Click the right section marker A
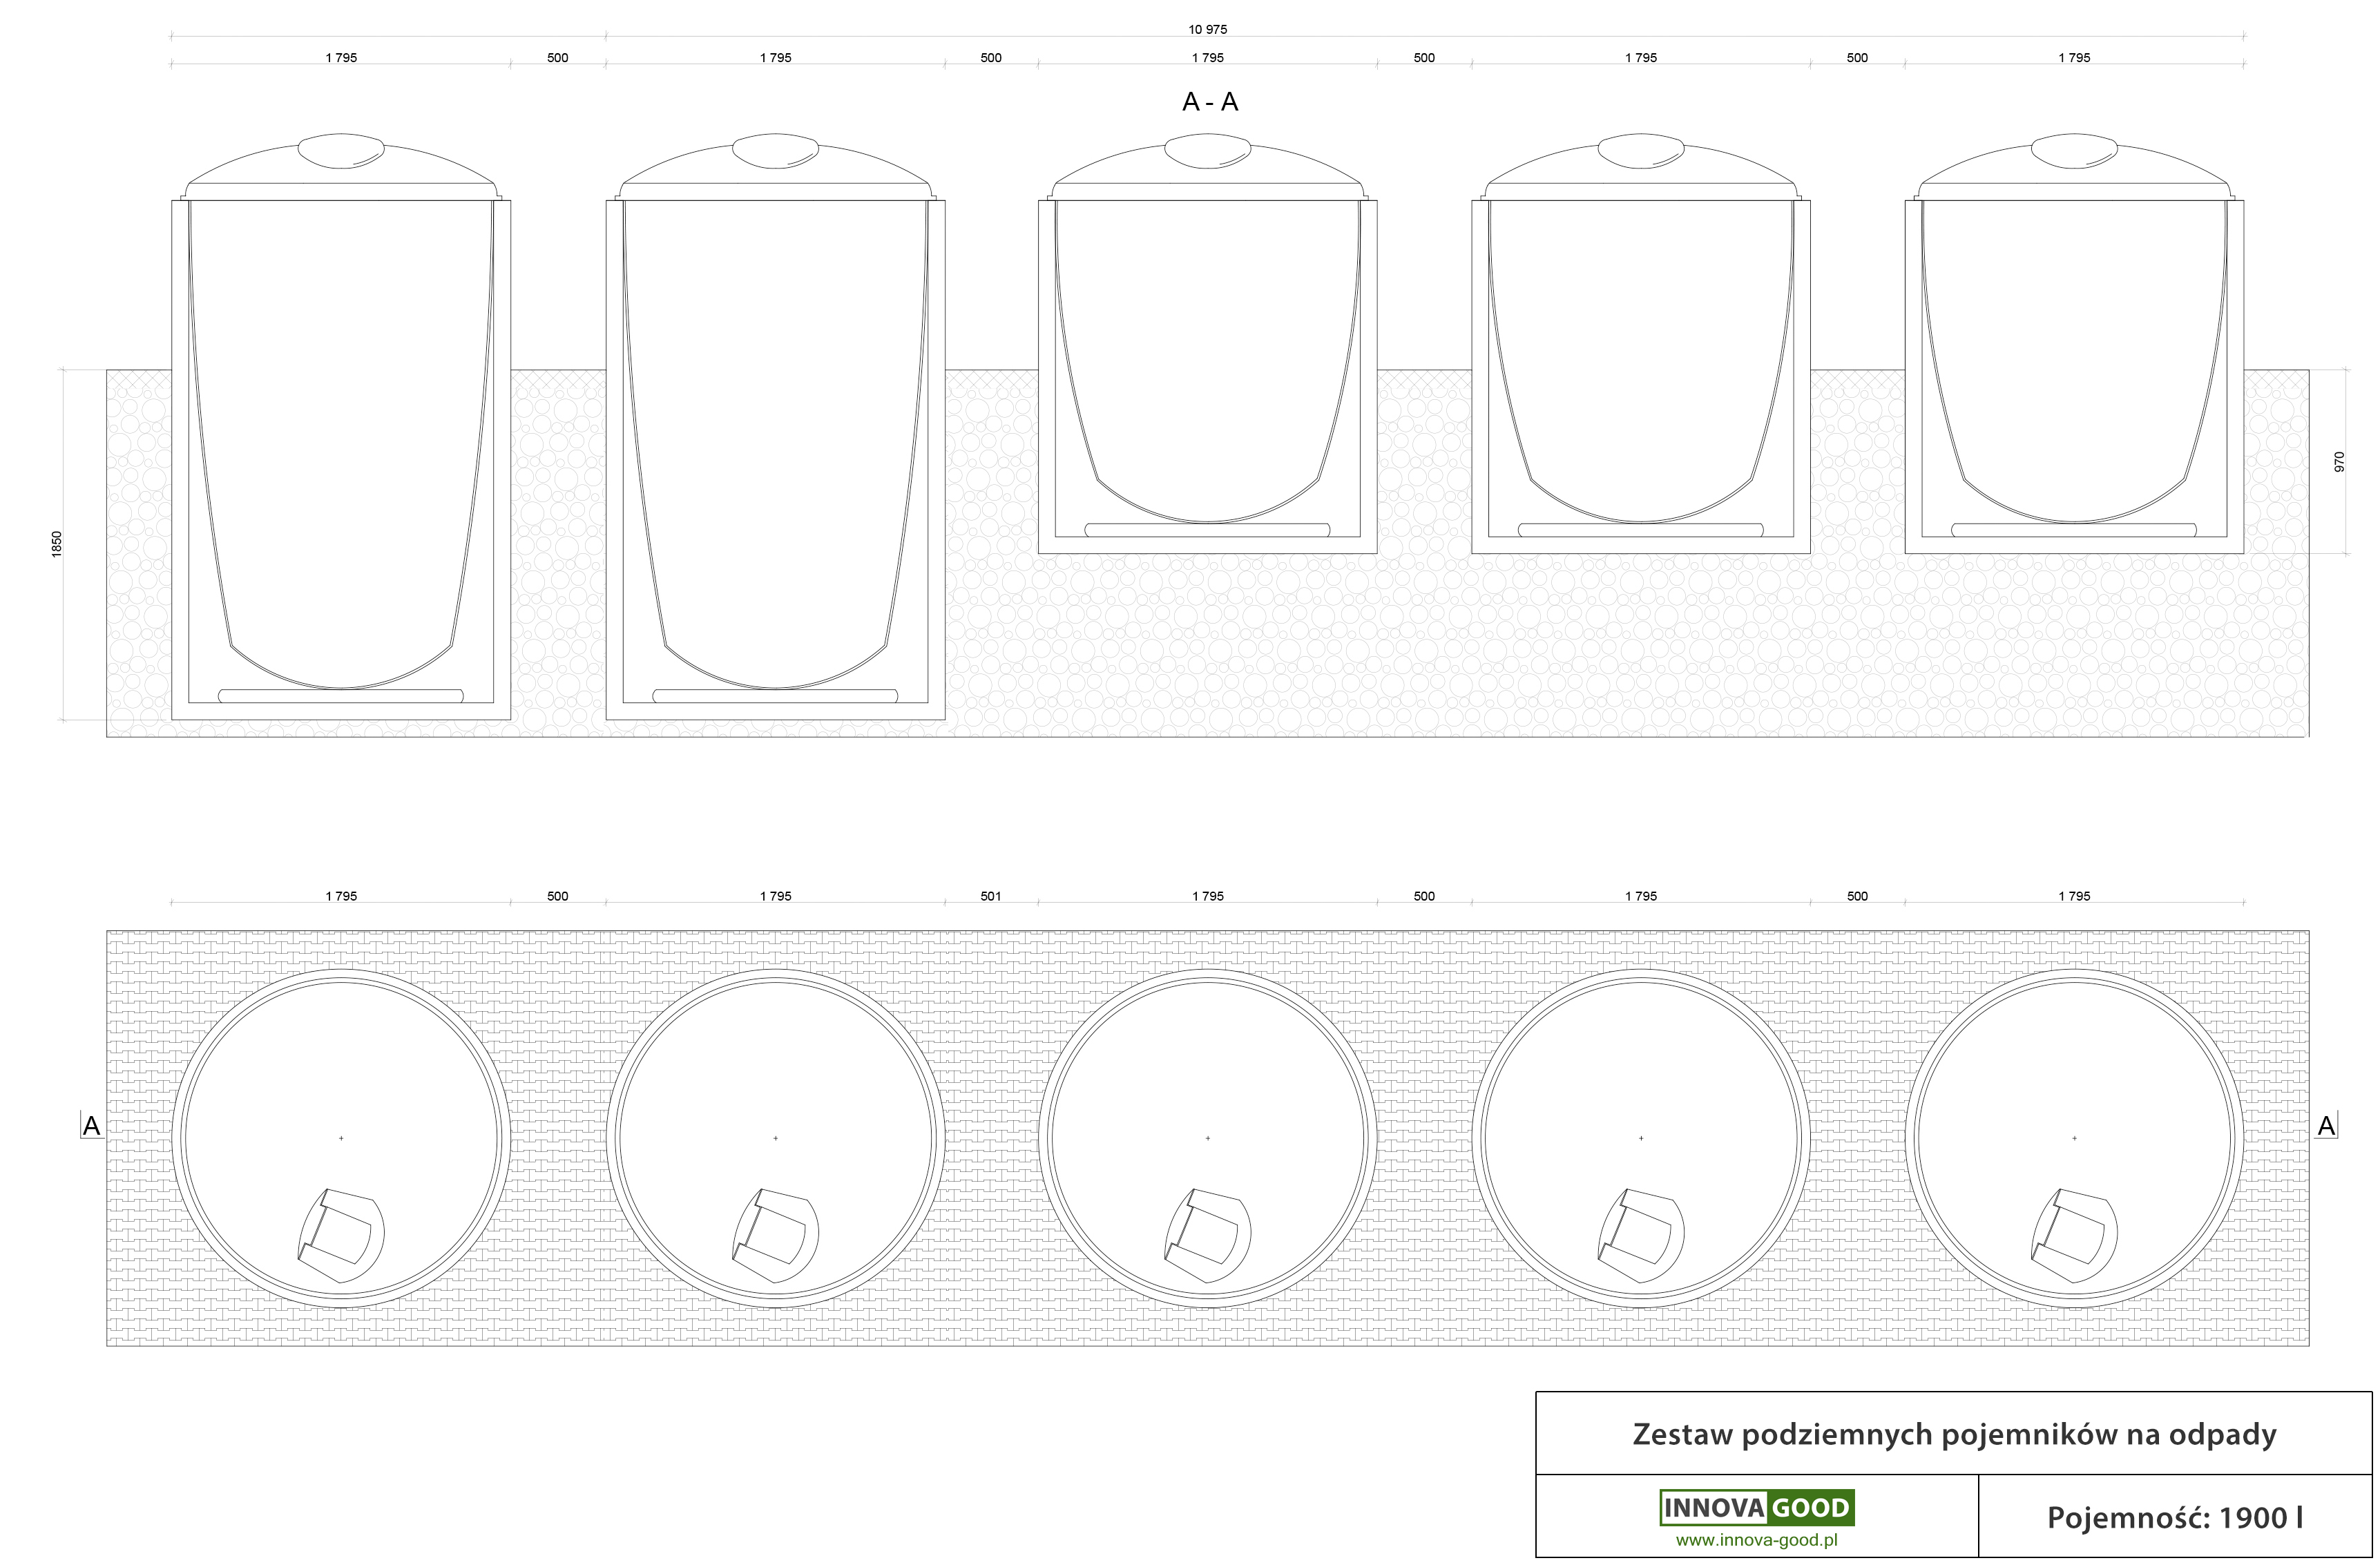Image resolution: width=2380 pixels, height=1565 pixels. pyautogui.click(x=2326, y=1126)
